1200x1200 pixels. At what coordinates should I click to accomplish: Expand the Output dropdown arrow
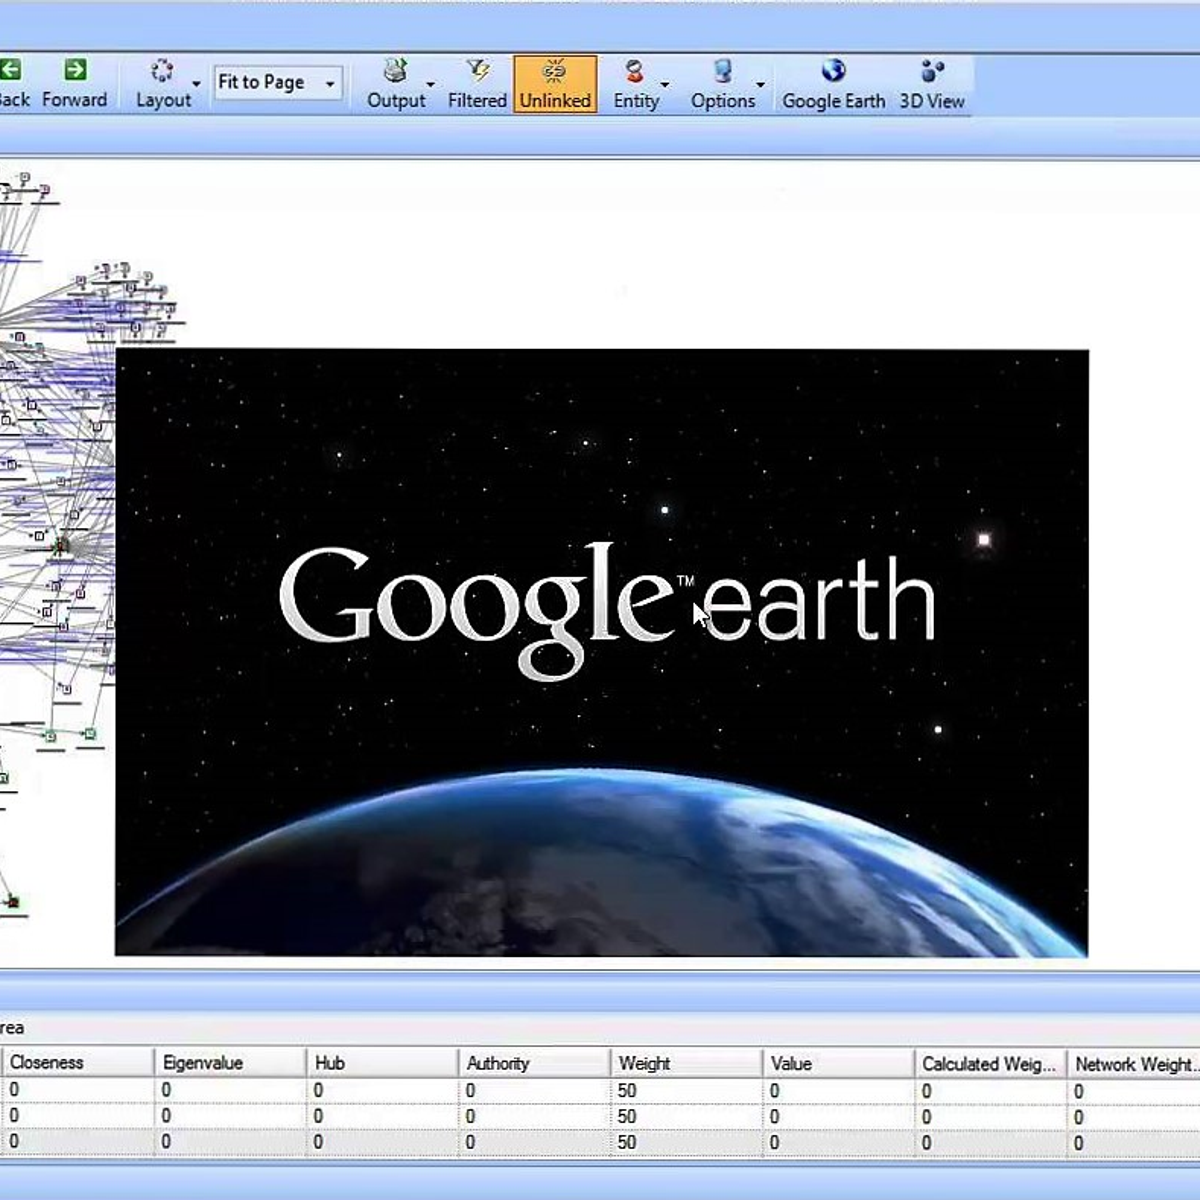coord(430,84)
